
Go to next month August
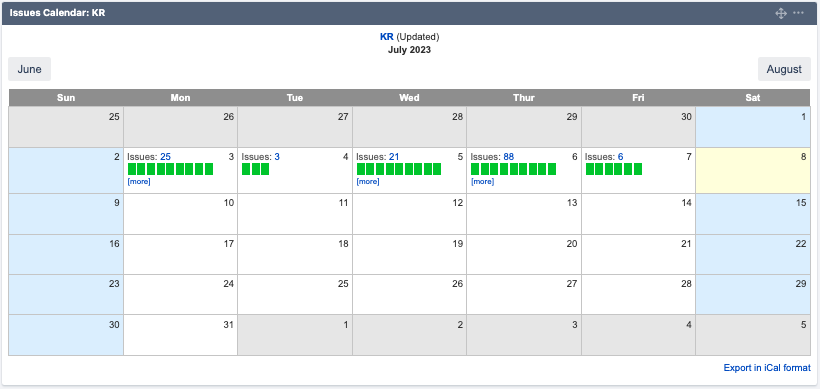point(784,69)
